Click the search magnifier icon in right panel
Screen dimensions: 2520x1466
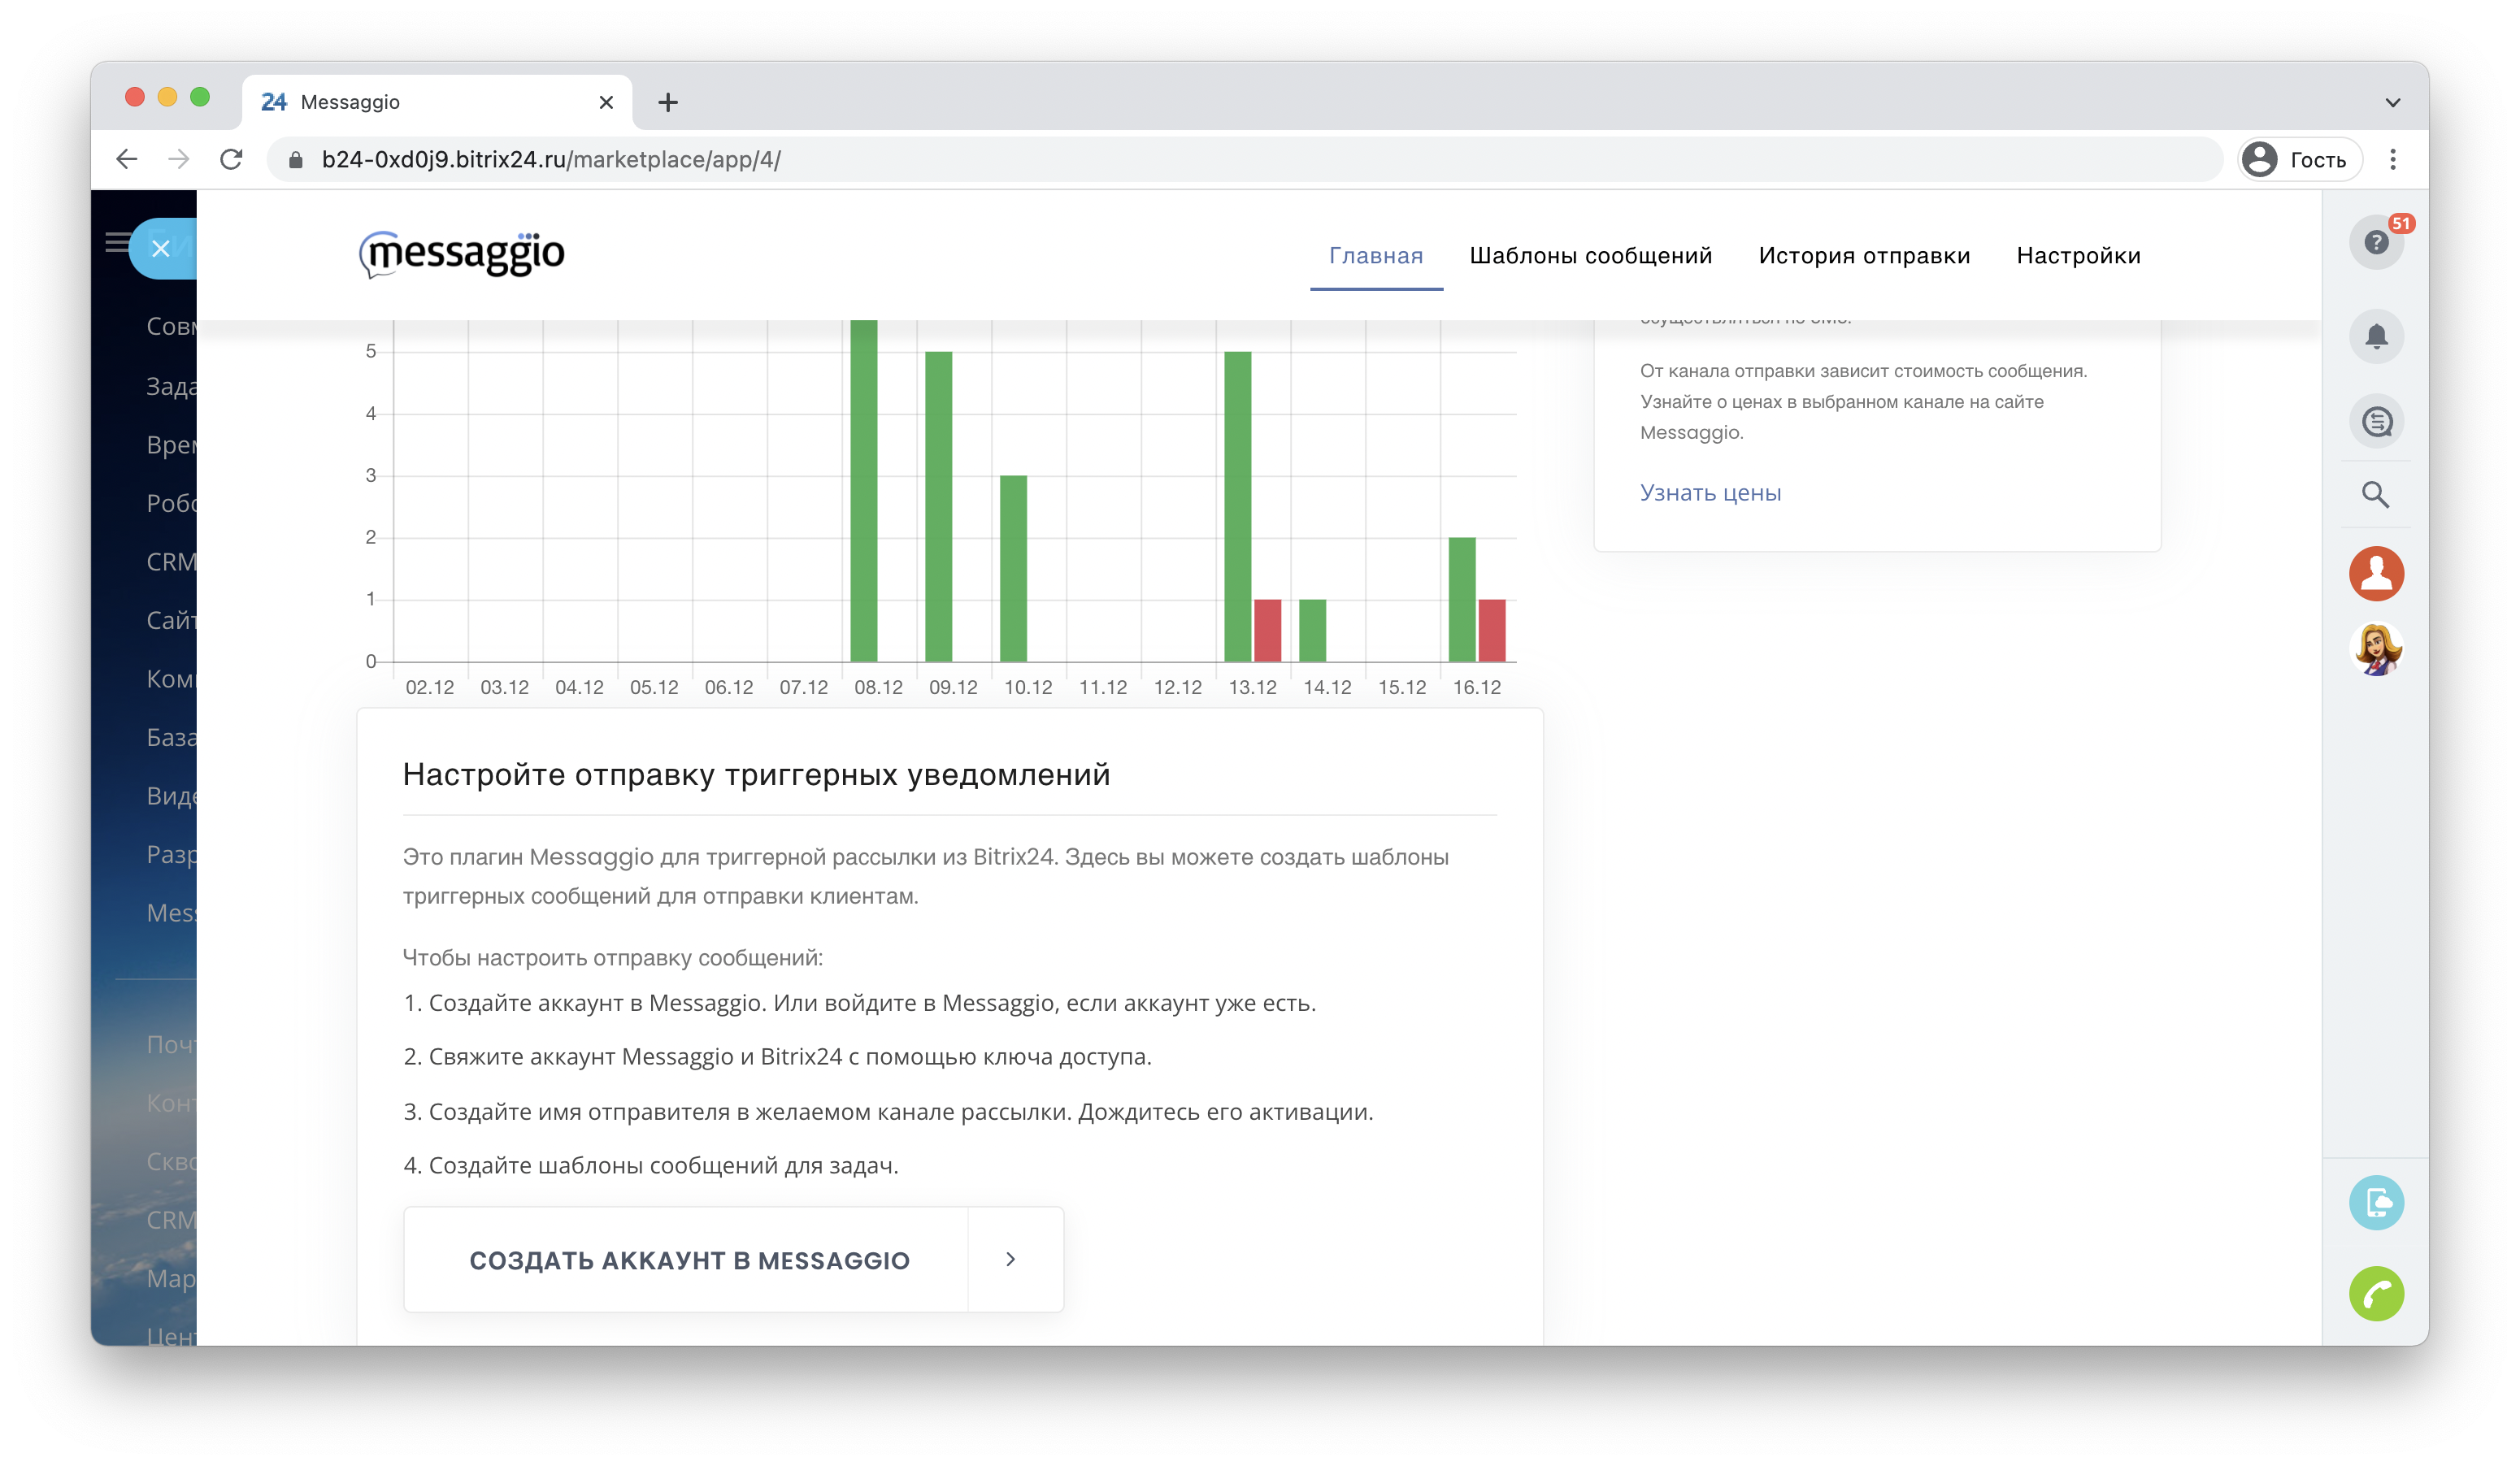tap(2375, 494)
